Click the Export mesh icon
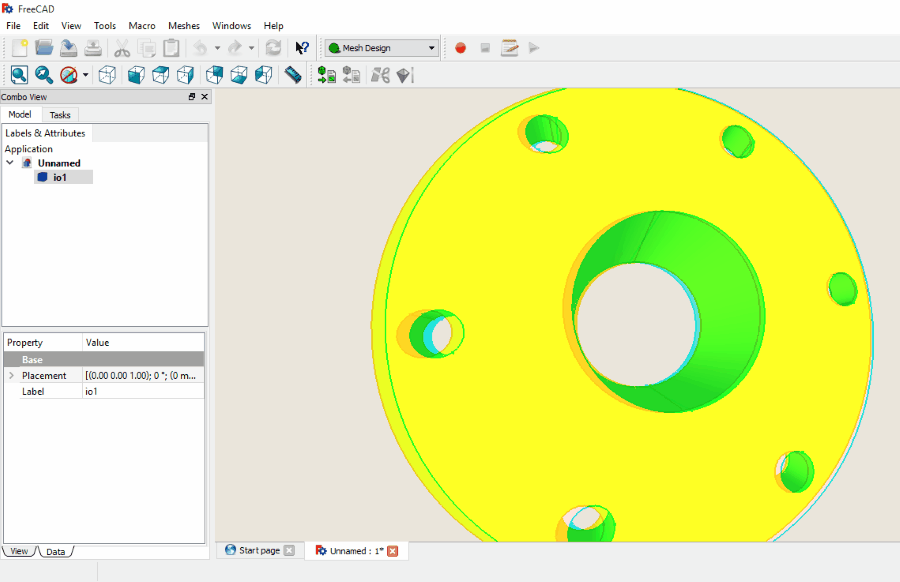The image size is (900, 582). click(351, 75)
